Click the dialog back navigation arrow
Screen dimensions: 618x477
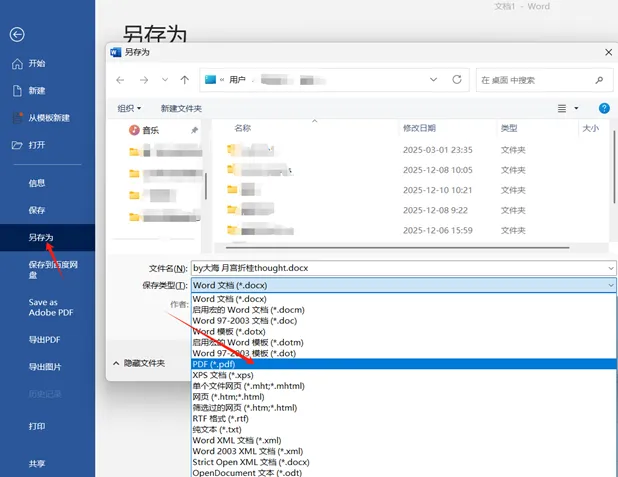[x=120, y=80]
